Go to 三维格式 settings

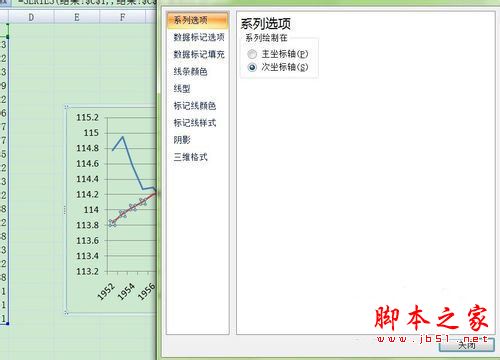[x=190, y=157]
